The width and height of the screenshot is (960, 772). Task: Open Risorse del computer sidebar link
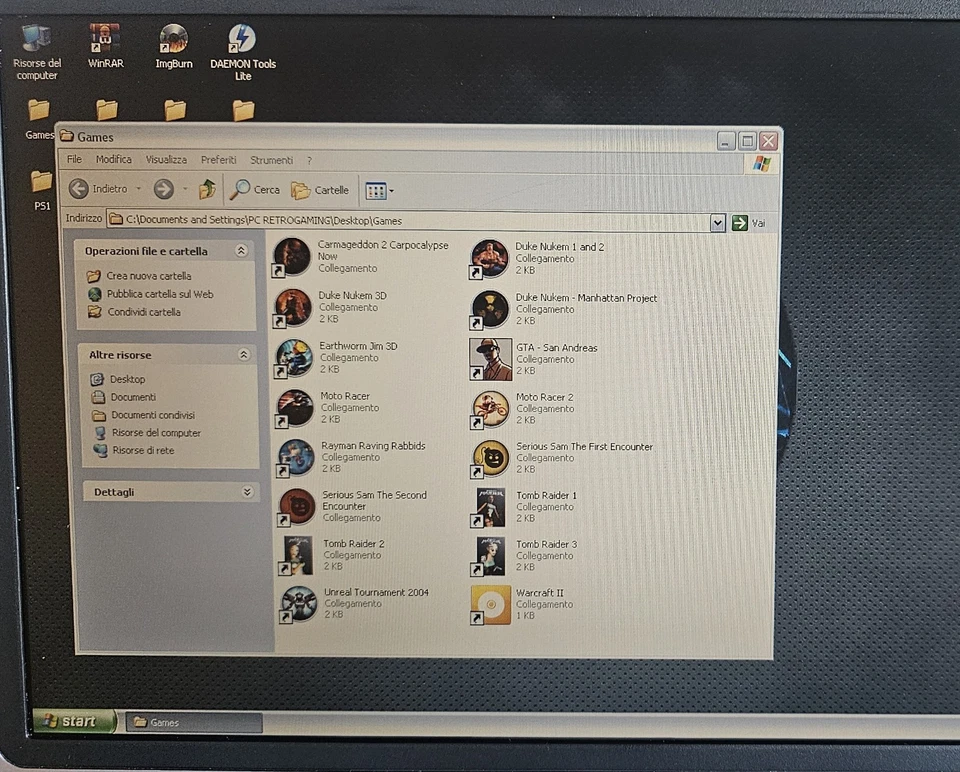click(x=147, y=433)
